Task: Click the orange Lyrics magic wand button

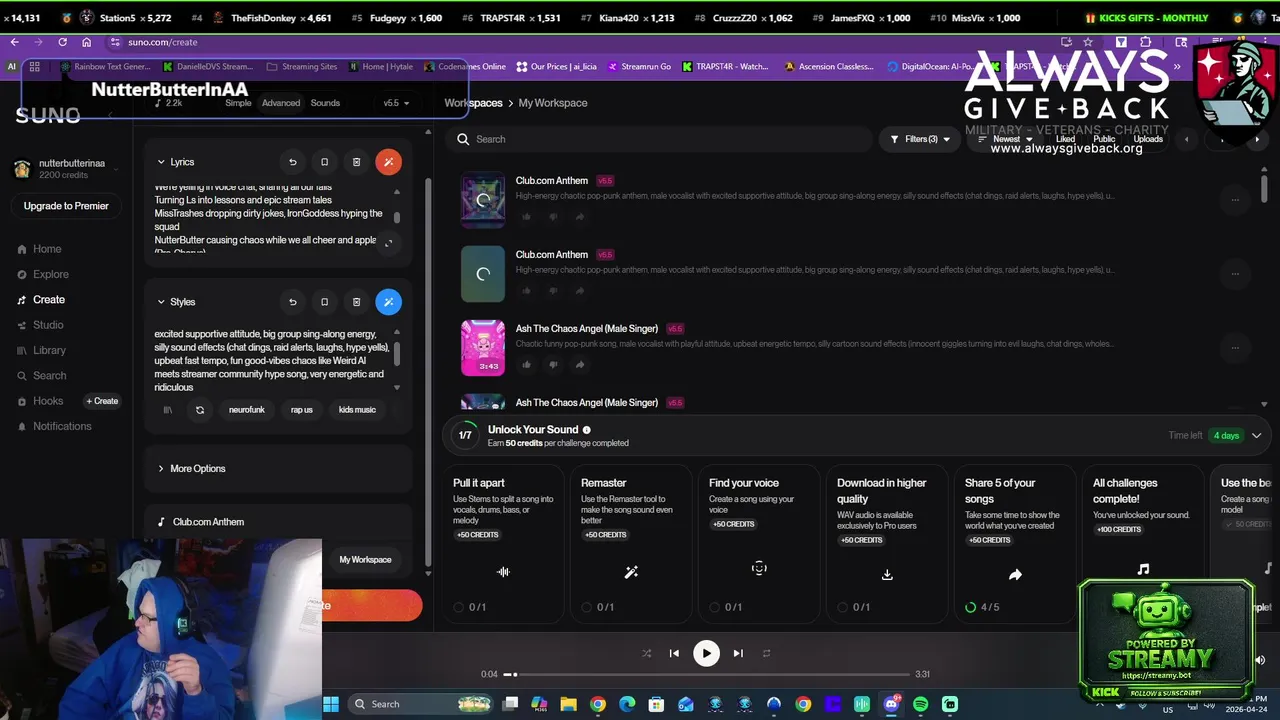Action: tap(388, 162)
